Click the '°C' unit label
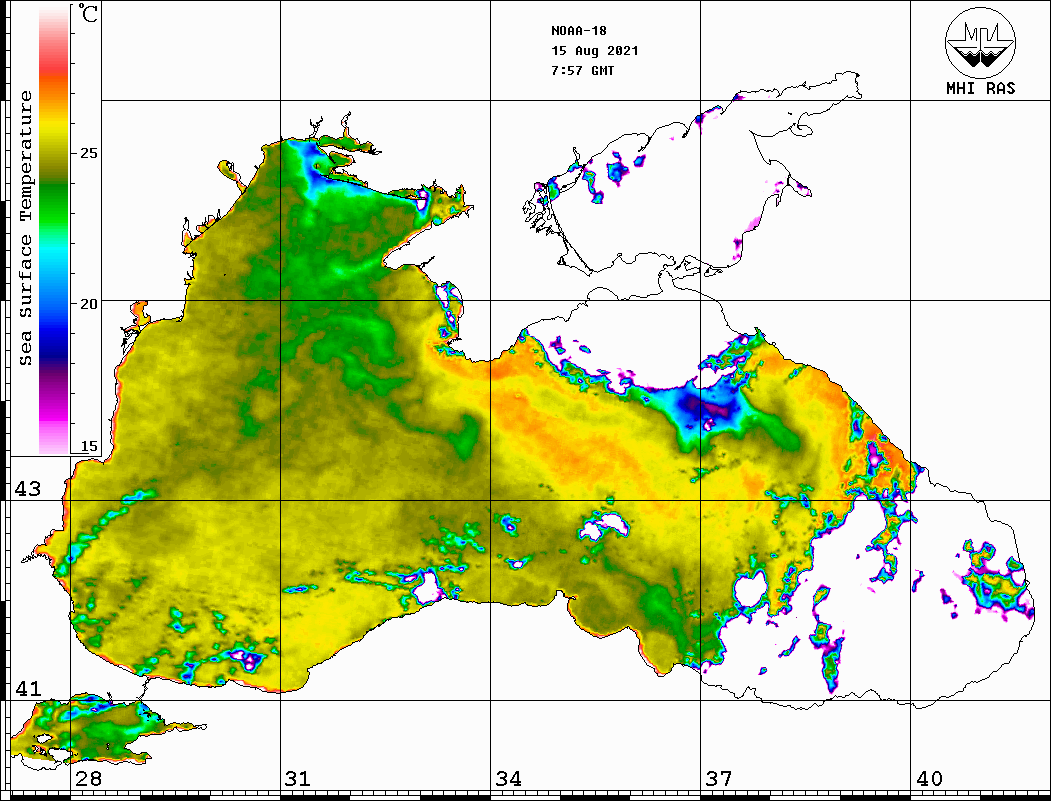This screenshot has width=1051, height=801. tap(88, 13)
